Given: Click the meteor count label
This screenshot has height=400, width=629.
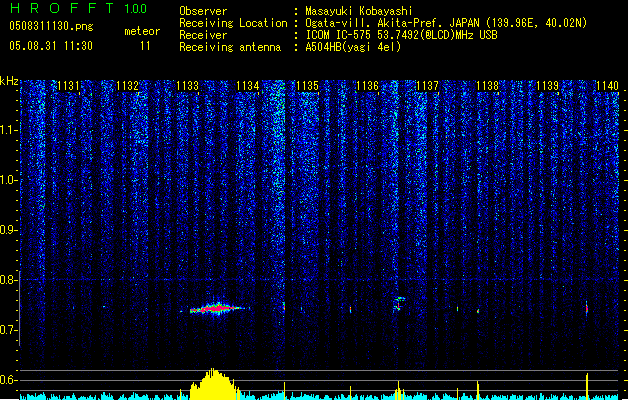Looking at the screenshot, I should coord(142,31).
